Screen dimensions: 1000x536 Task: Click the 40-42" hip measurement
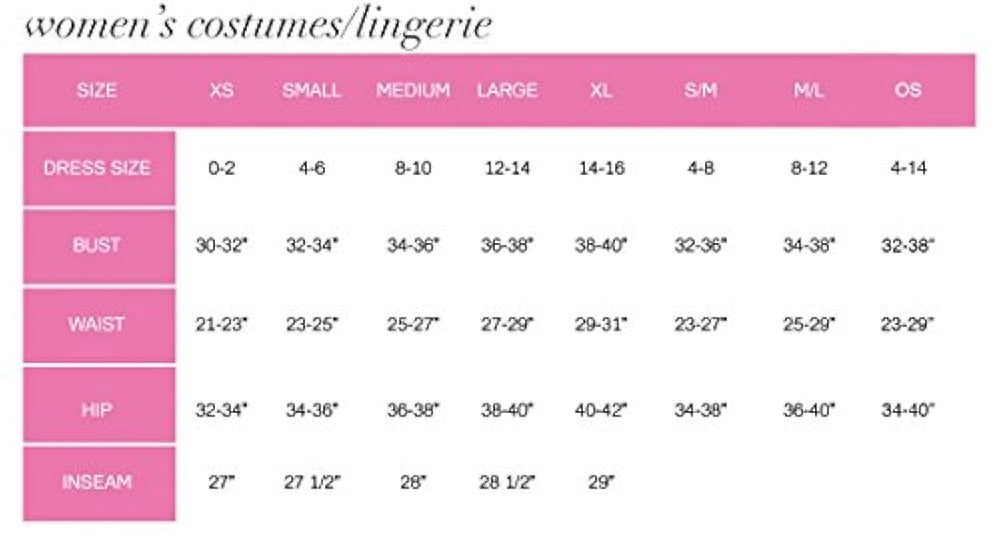coord(601,410)
